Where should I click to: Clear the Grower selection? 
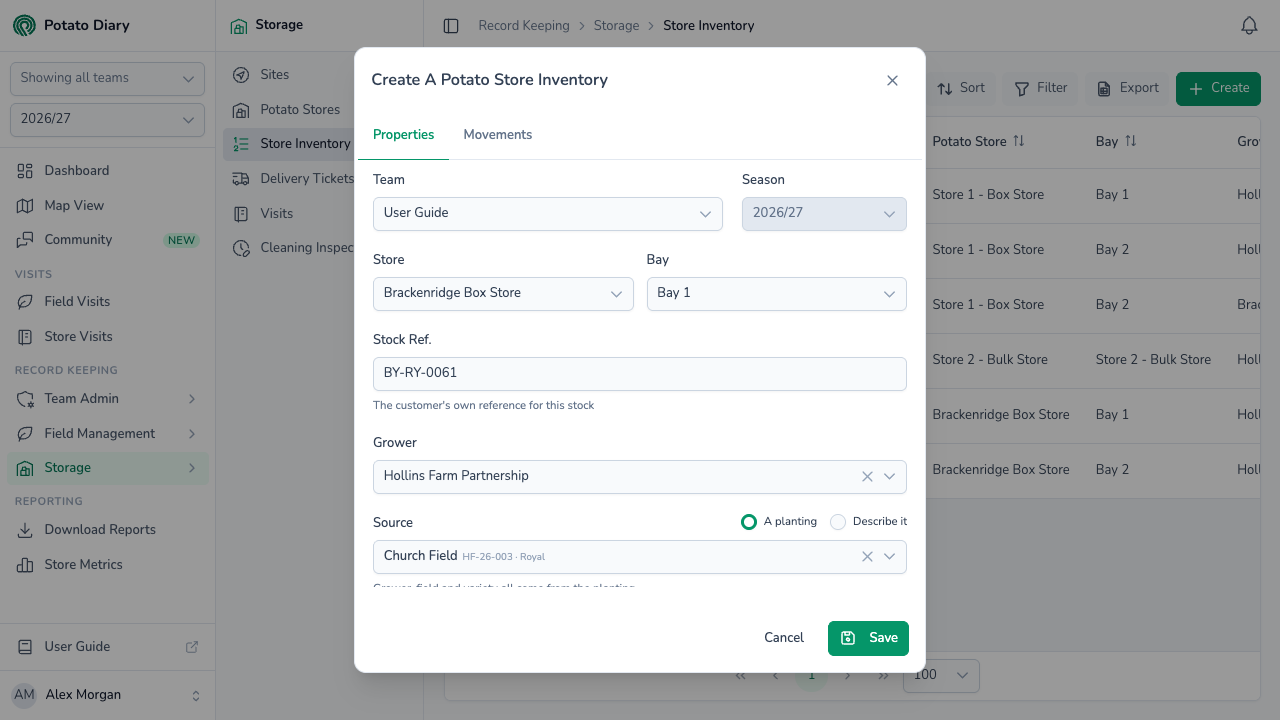(867, 477)
